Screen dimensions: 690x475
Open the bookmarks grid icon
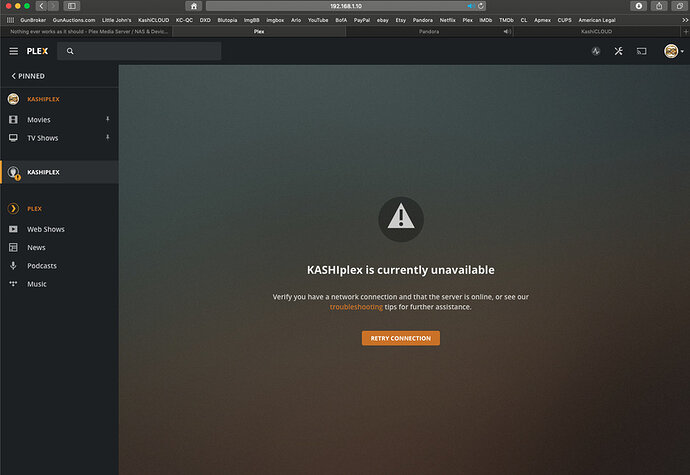[x=11, y=20]
